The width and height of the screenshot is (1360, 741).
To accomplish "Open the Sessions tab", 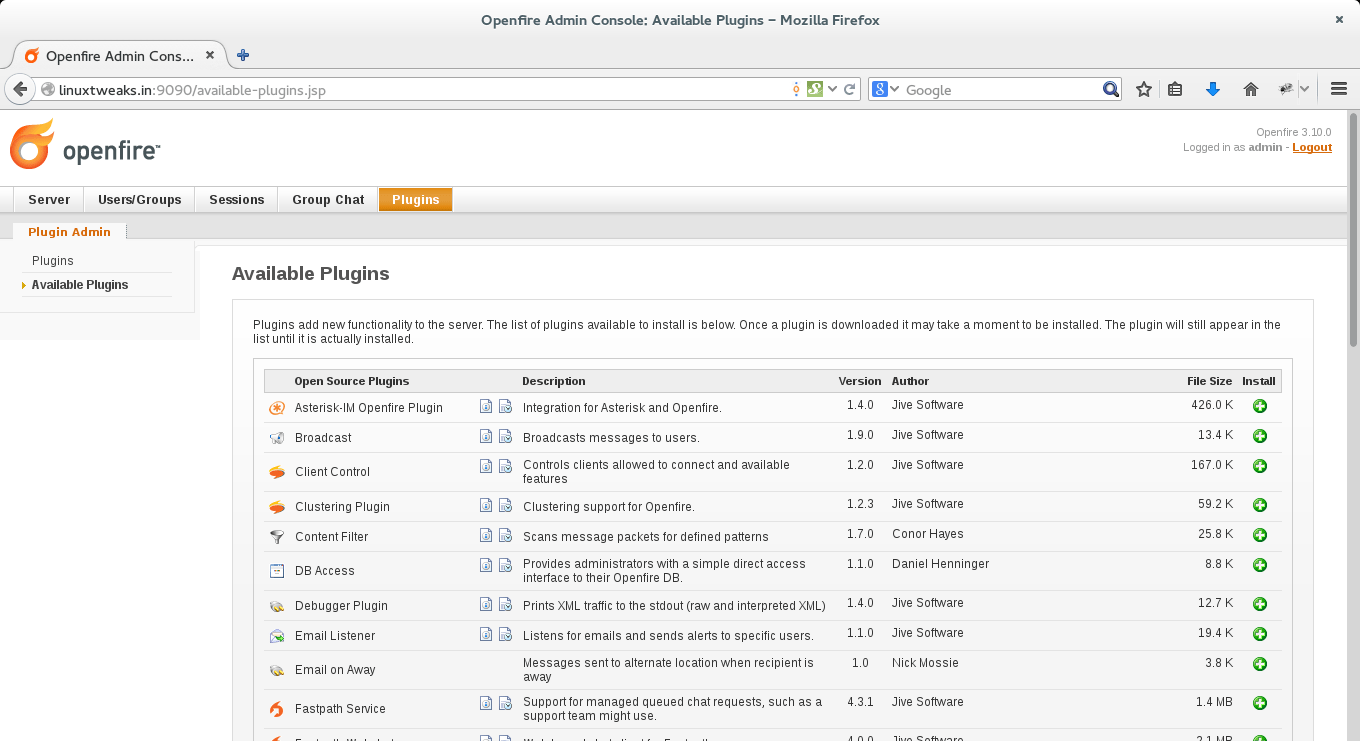I will pyautogui.click(x=237, y=200).
